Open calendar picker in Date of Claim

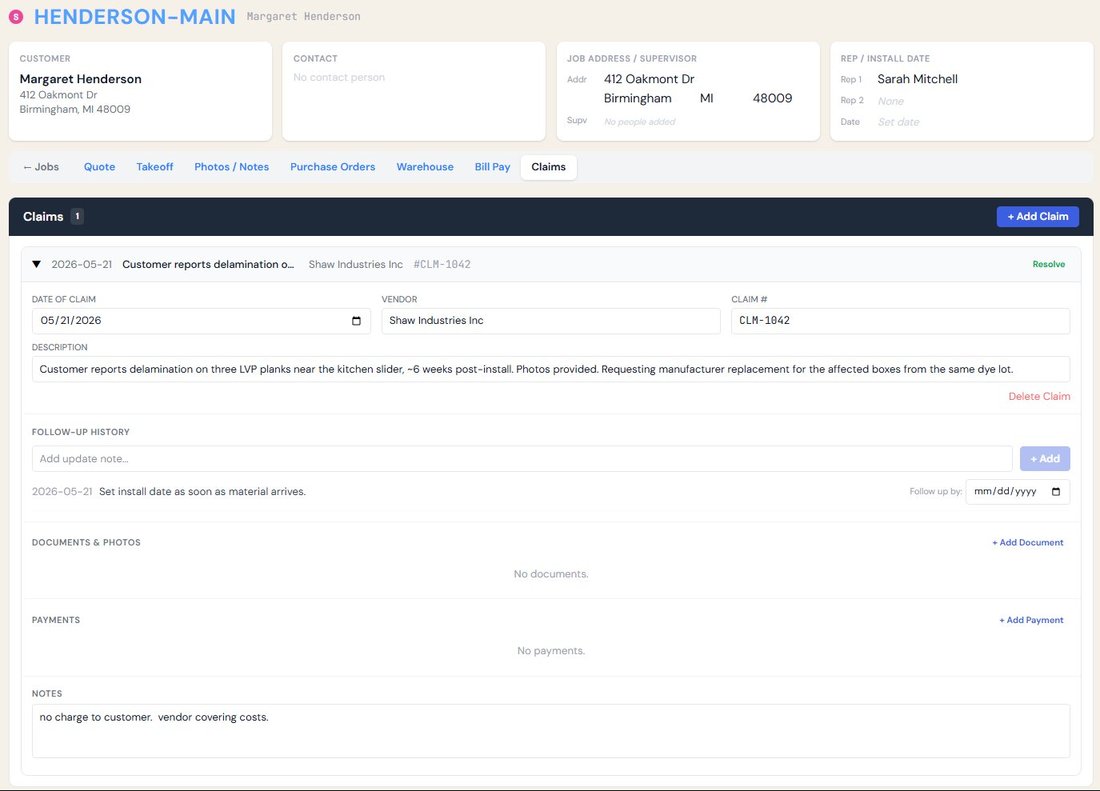click(356, 321)
